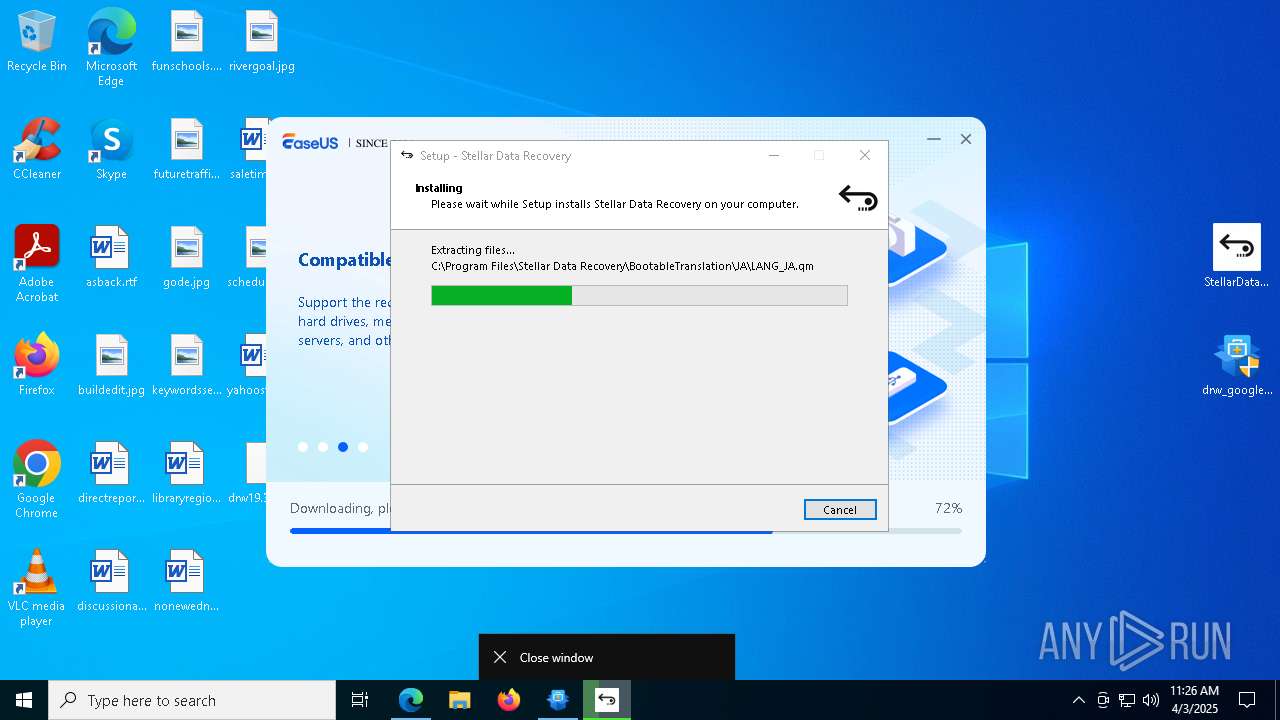Click the Stellar logo icon in Setup header
Screen dimensions: 1280x720
click(858, 198)
